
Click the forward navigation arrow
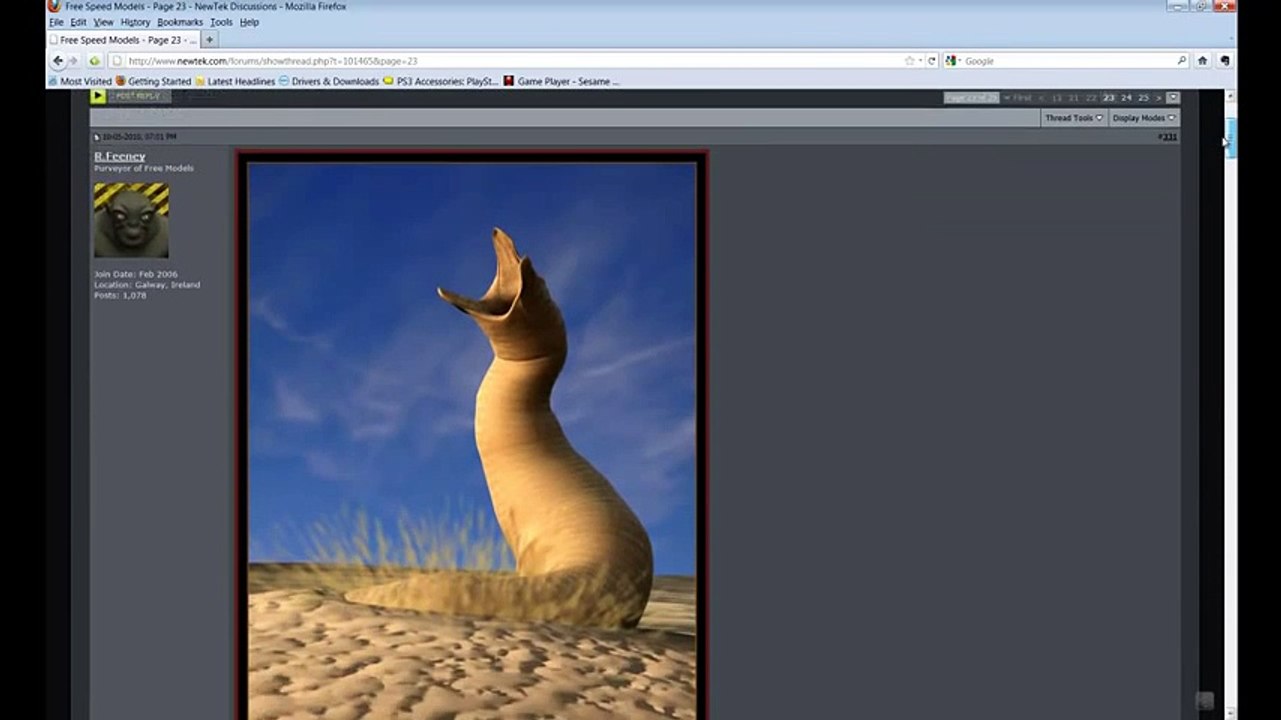72,61
